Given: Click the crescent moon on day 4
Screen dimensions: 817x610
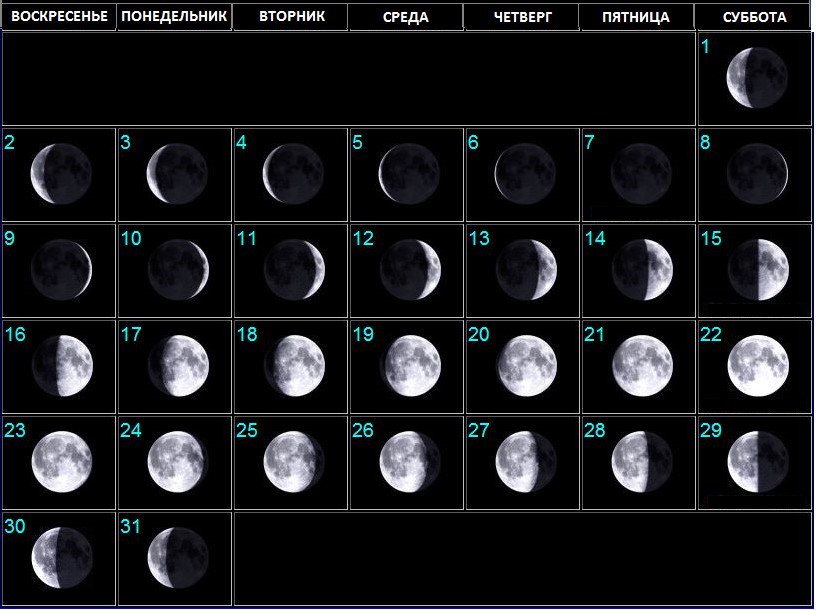Looking at the screenshot, I should click(293, 174).
